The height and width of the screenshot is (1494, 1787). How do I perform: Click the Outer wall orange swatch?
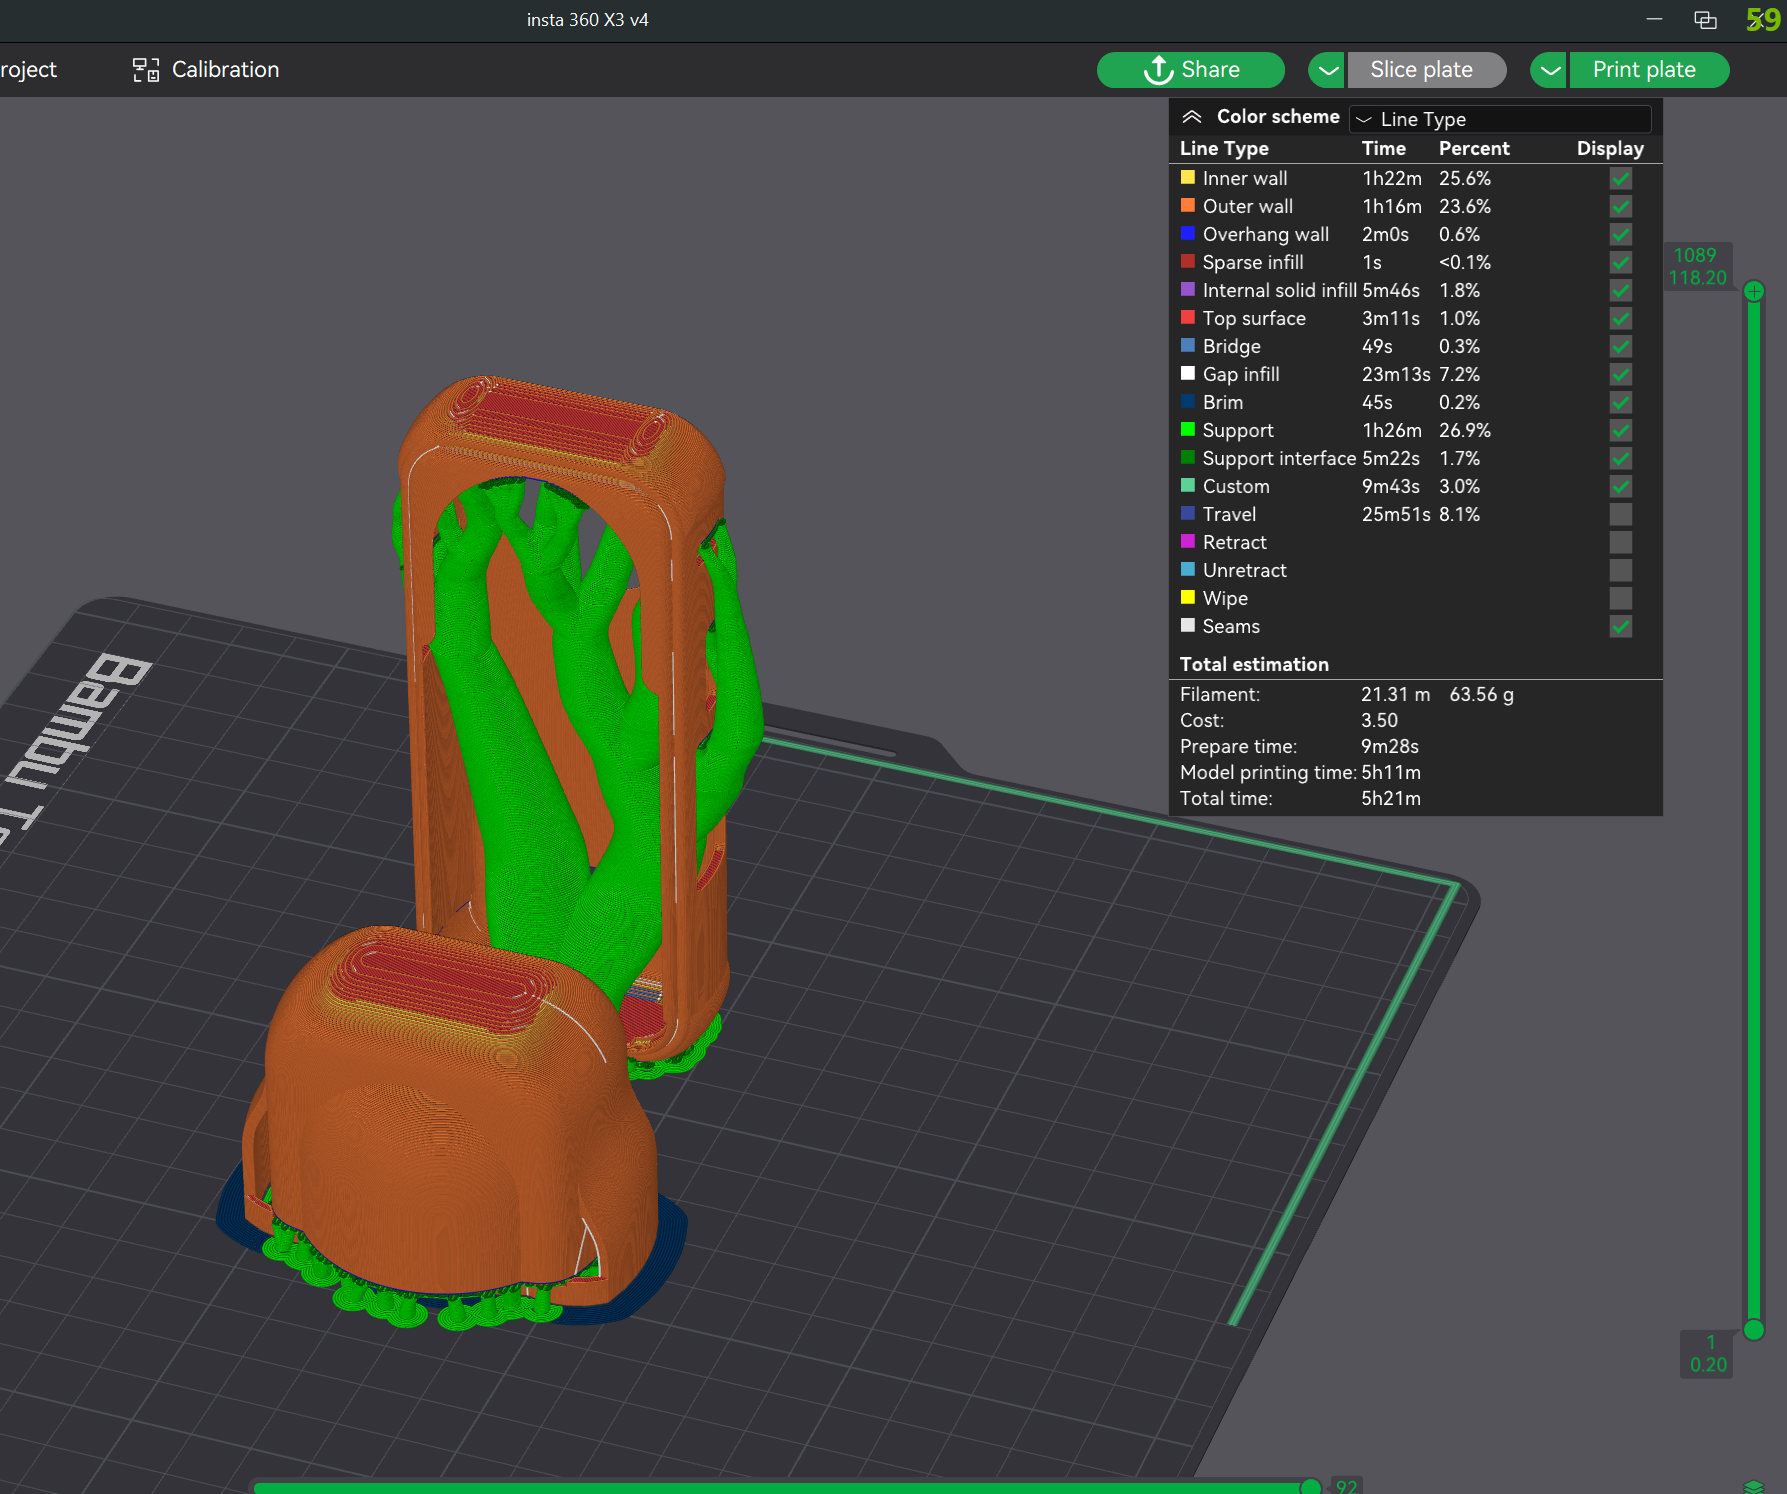click(1188, 205)
